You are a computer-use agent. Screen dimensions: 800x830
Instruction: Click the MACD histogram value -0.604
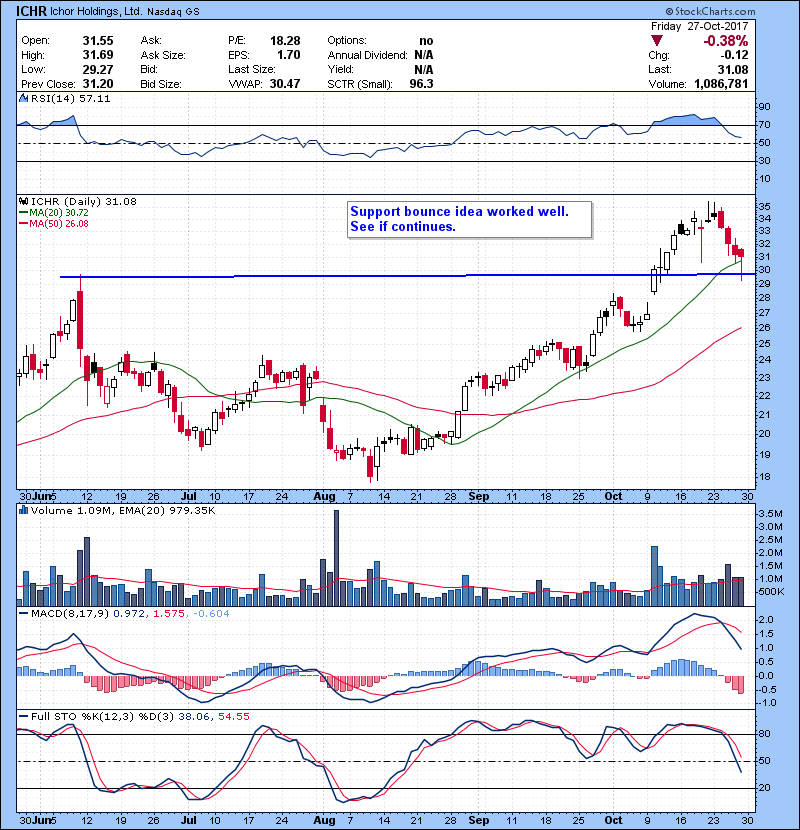click(x=211, y=614)
